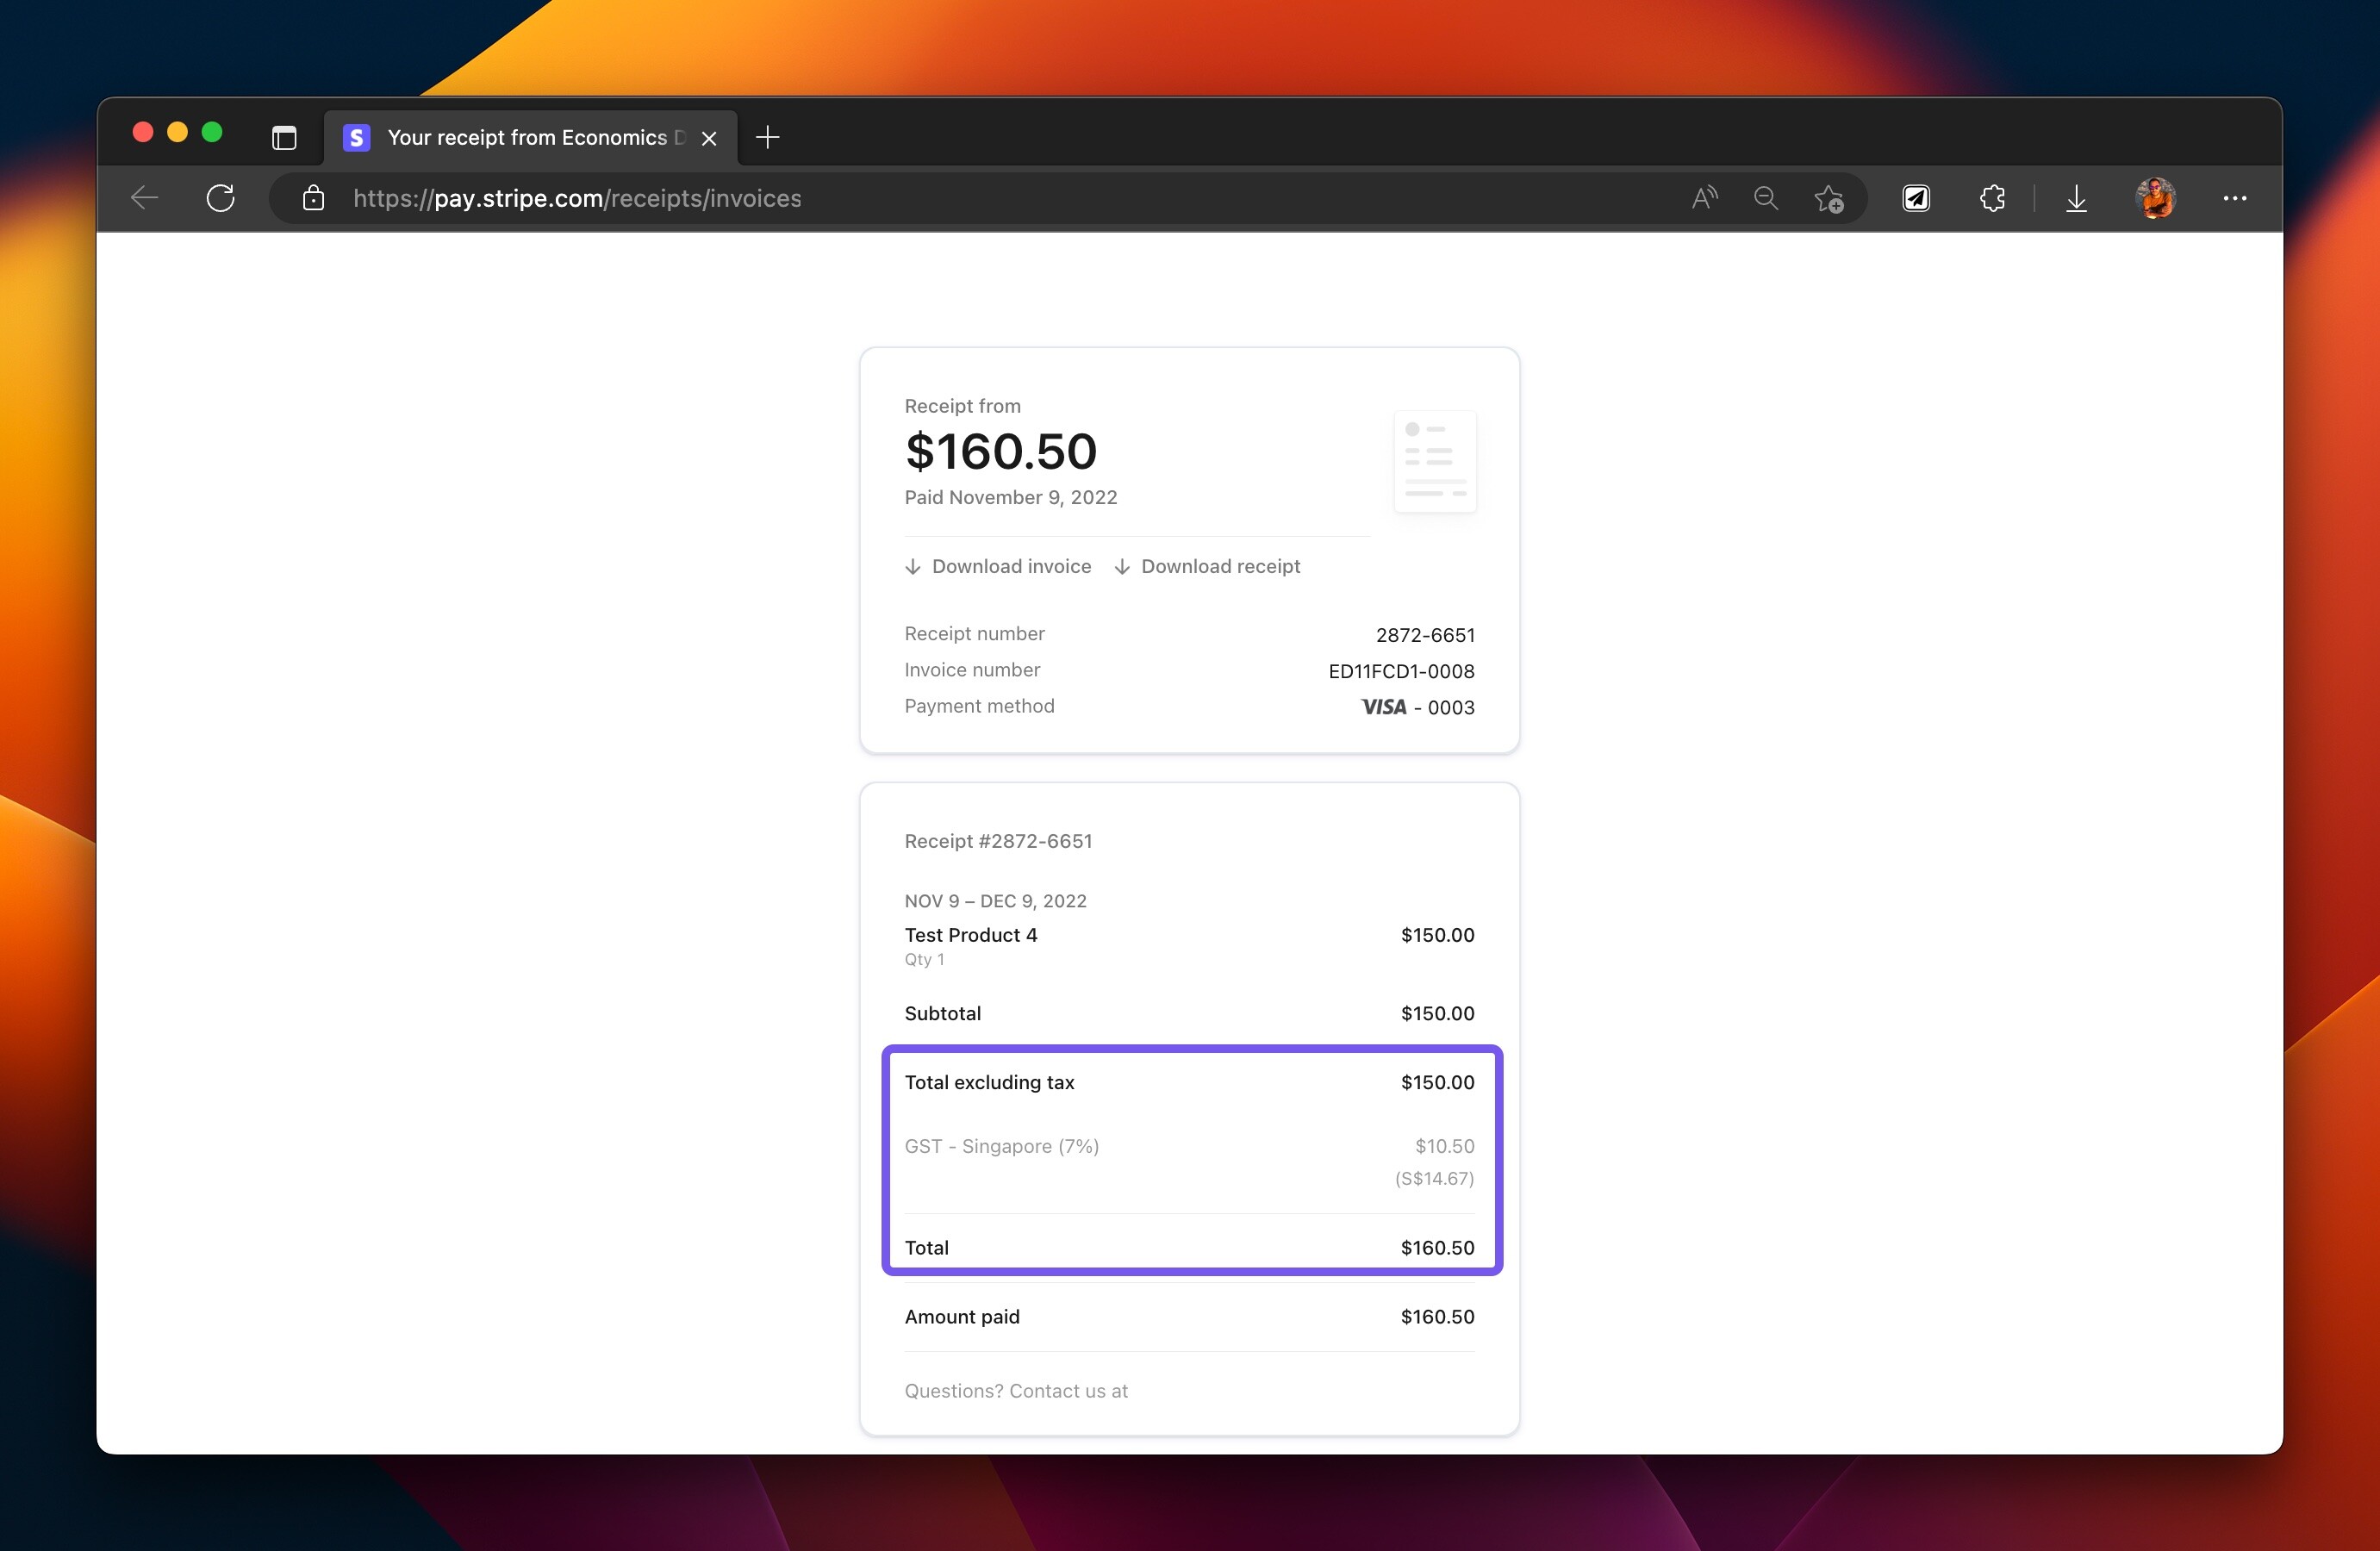This screenshot has width=2380, height=1551.
Task: Close the Your receipt from Economics tab
Action: (709, 138)
